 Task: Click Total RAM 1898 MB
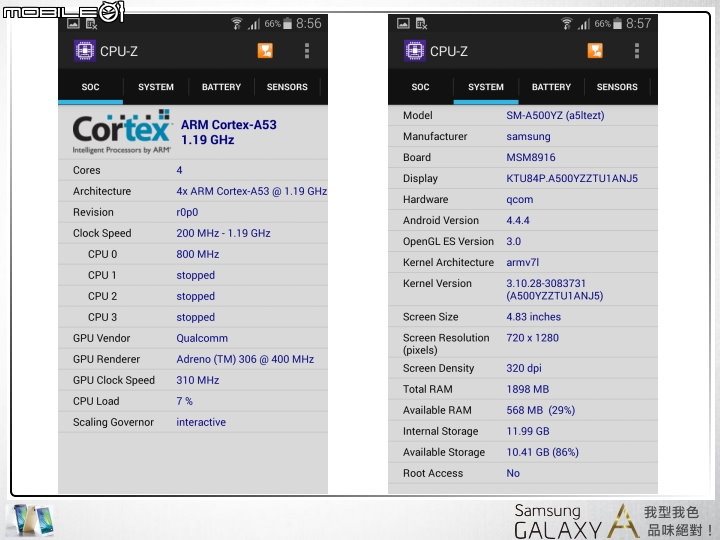click(x=528, y=389)
